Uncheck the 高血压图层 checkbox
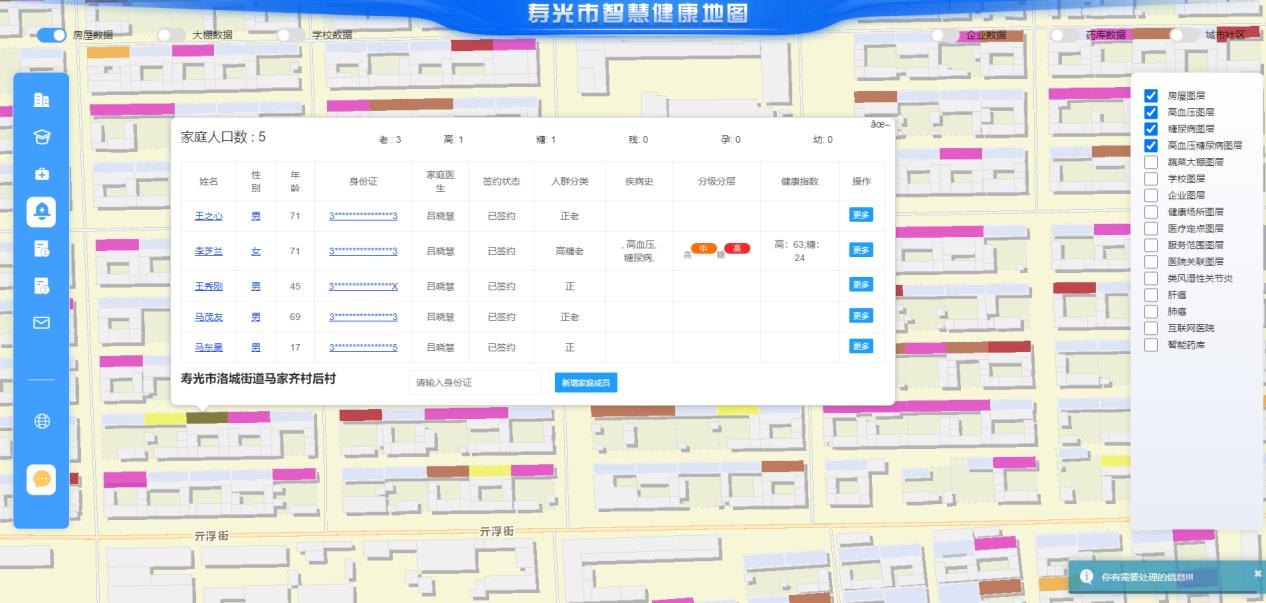This screenshot has width=1266, height=603. (1150, 112)
